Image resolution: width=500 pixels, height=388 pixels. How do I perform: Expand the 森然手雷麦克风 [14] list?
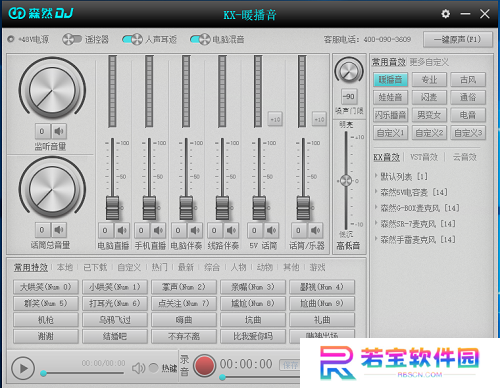(x=376, y=238)
